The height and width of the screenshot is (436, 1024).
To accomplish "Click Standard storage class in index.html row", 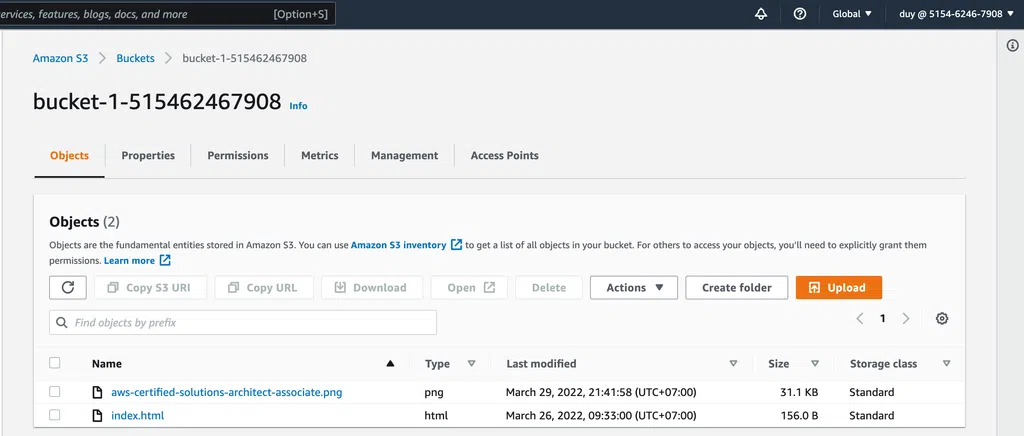I will pos(872,415).
